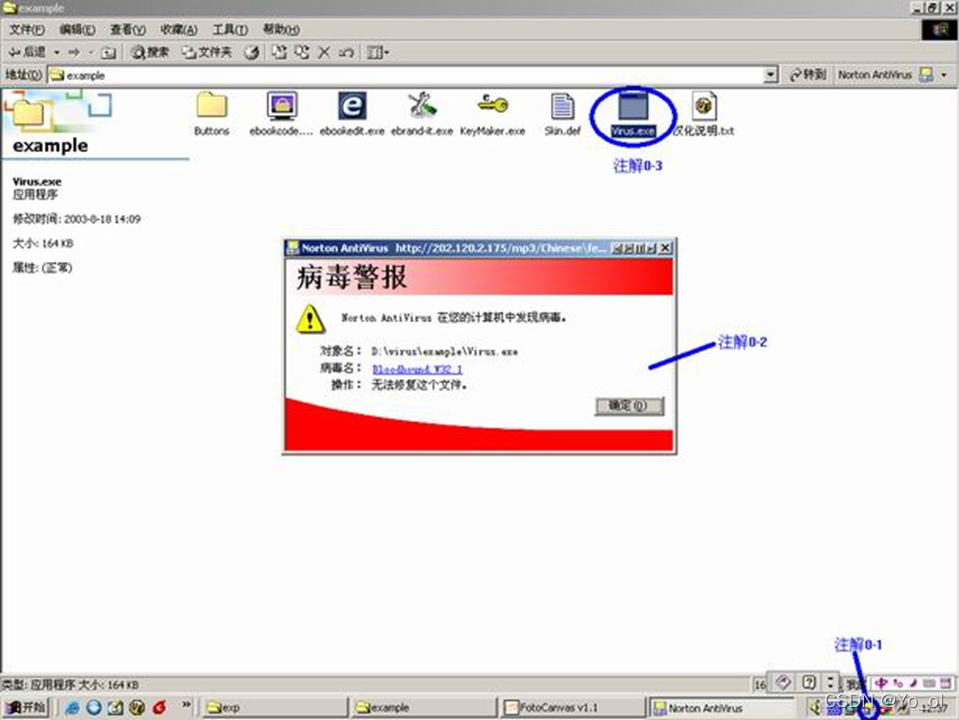Select the ebrand-it.exe file

point(422,114)
